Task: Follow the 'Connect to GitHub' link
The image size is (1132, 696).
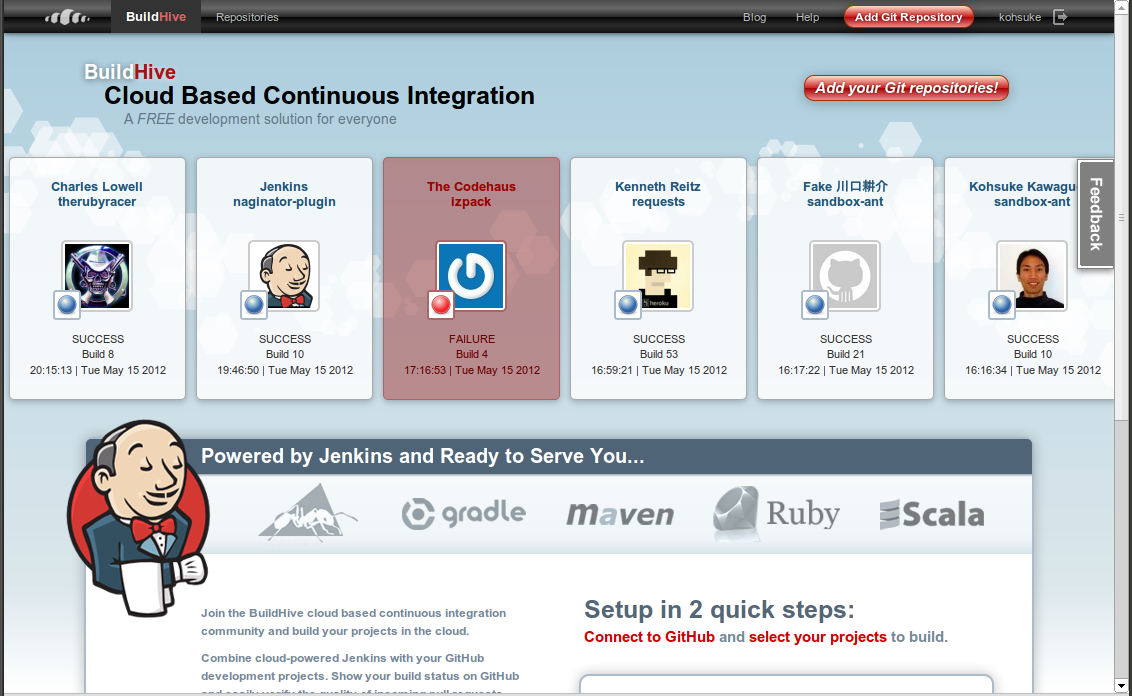Action: [x=649, y=637]
